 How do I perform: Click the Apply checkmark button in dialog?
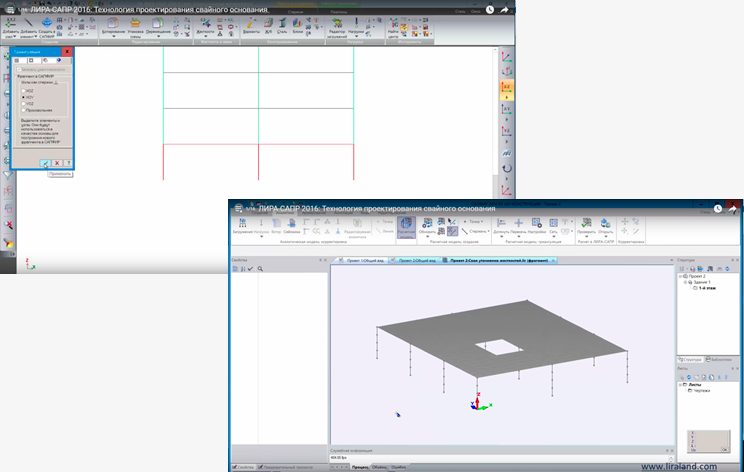point(46,163)
